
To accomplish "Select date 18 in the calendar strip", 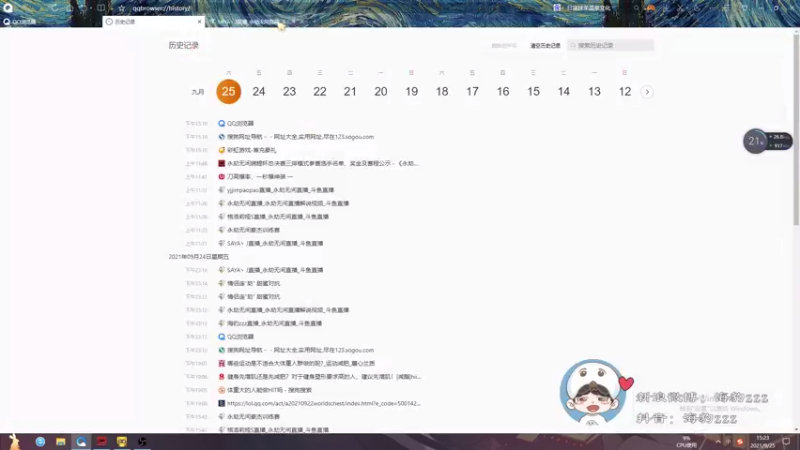I will 442,92.
